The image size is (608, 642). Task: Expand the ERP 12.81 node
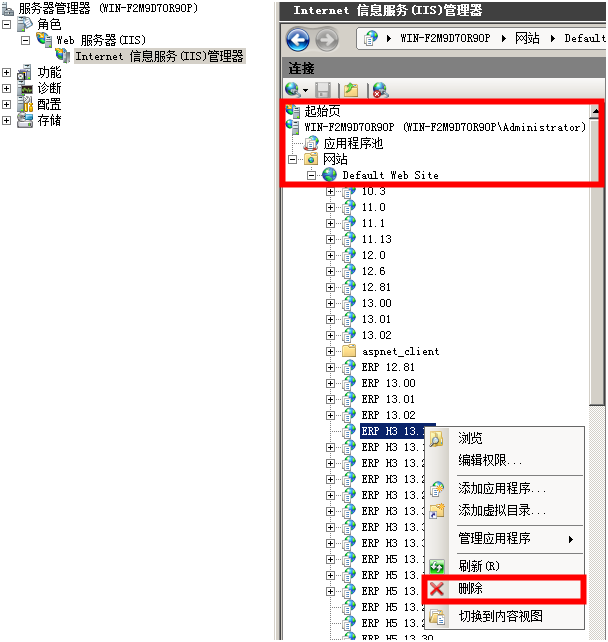point(330,367)
